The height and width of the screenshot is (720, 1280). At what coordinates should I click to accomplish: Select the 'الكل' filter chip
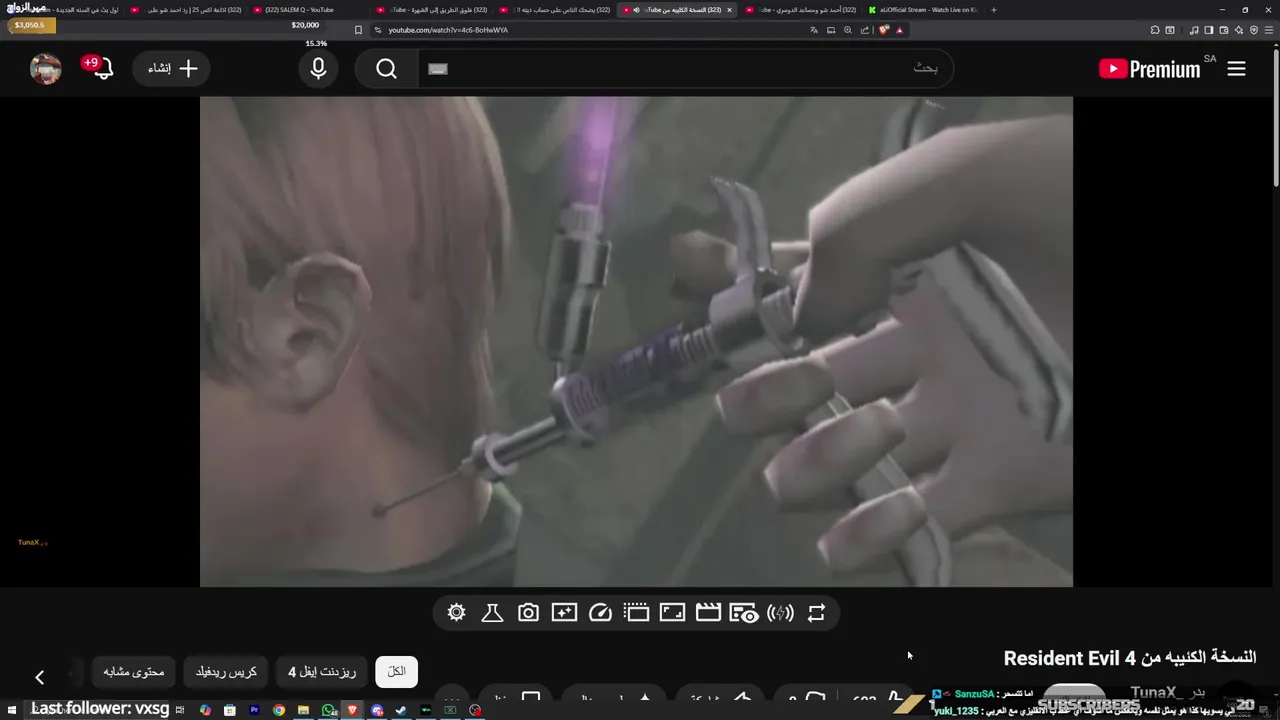[x=396, y=672]
